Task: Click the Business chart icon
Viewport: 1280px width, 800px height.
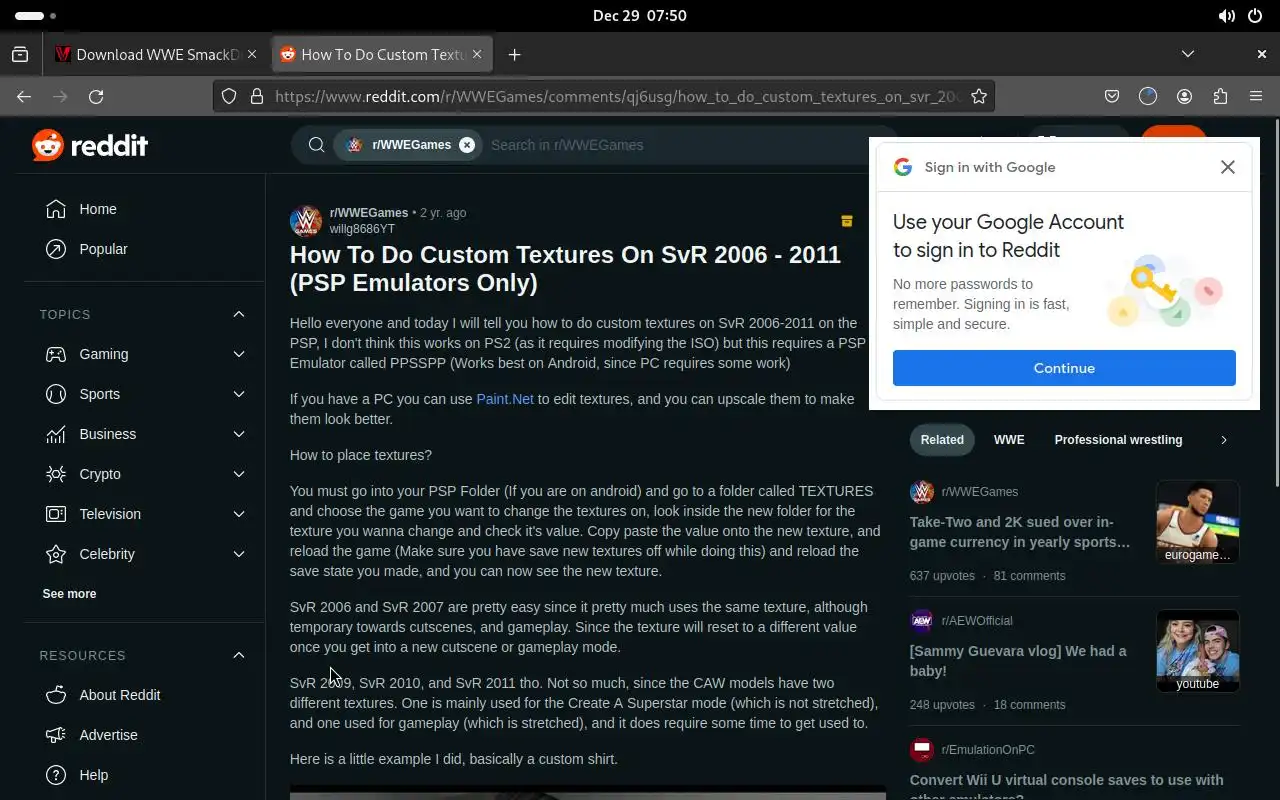Action: (56, 434)
